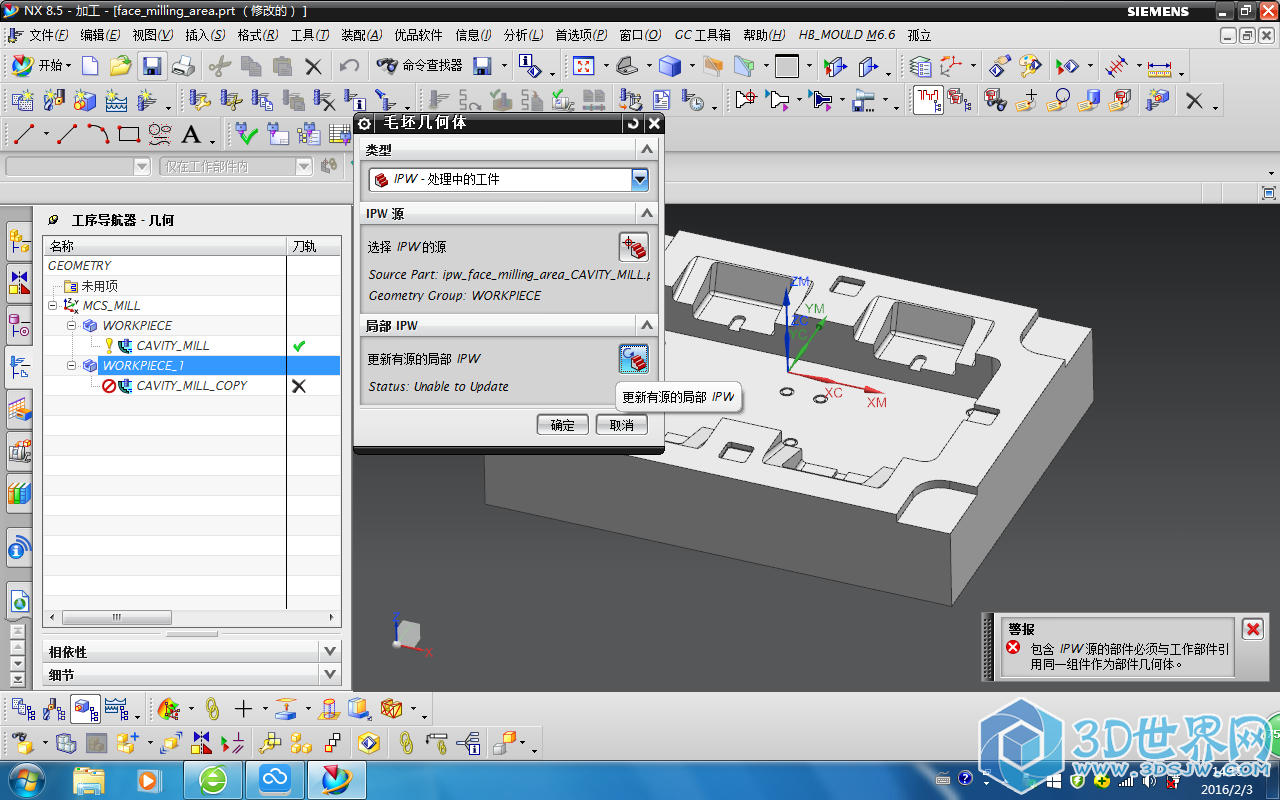Image resolution: width=1280 pixels, height=800 pixels.
Task: Open the 插入(S) menu
Action: click(205, 35)
